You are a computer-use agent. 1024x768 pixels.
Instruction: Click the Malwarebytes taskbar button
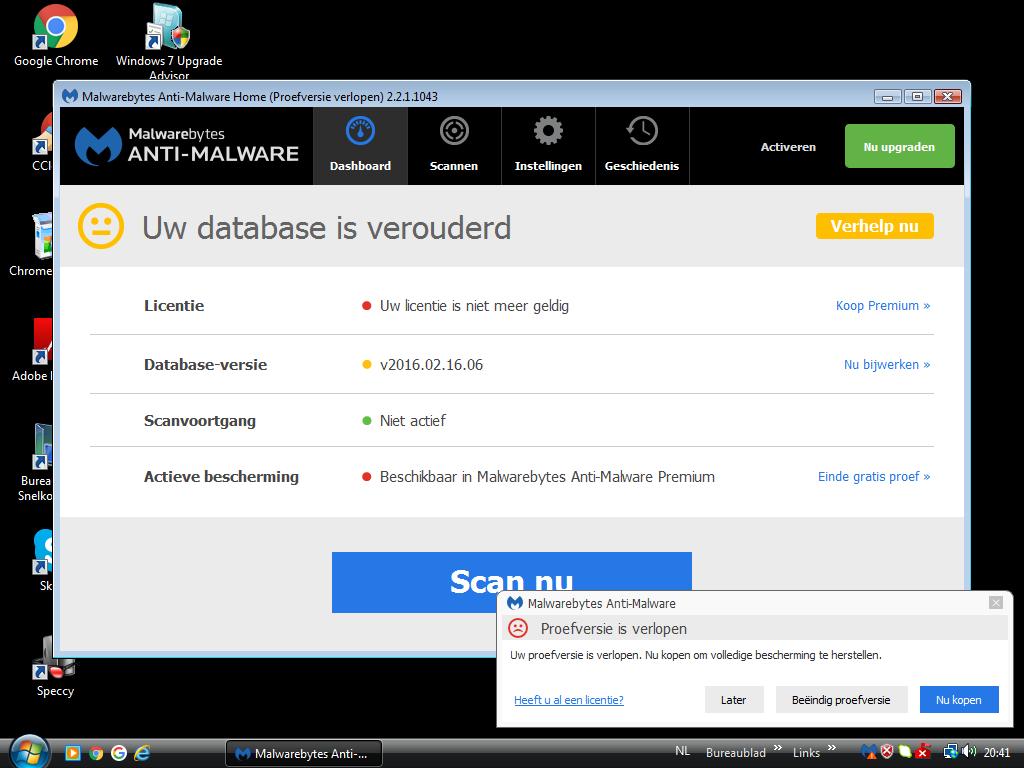click(304, 754)
